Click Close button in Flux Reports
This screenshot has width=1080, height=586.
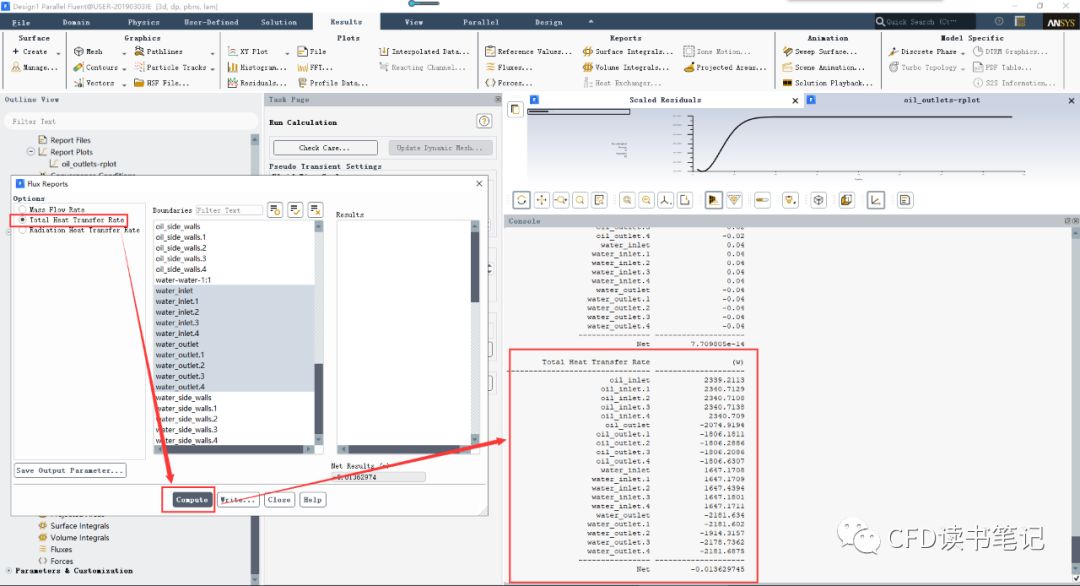coord(279,499)
